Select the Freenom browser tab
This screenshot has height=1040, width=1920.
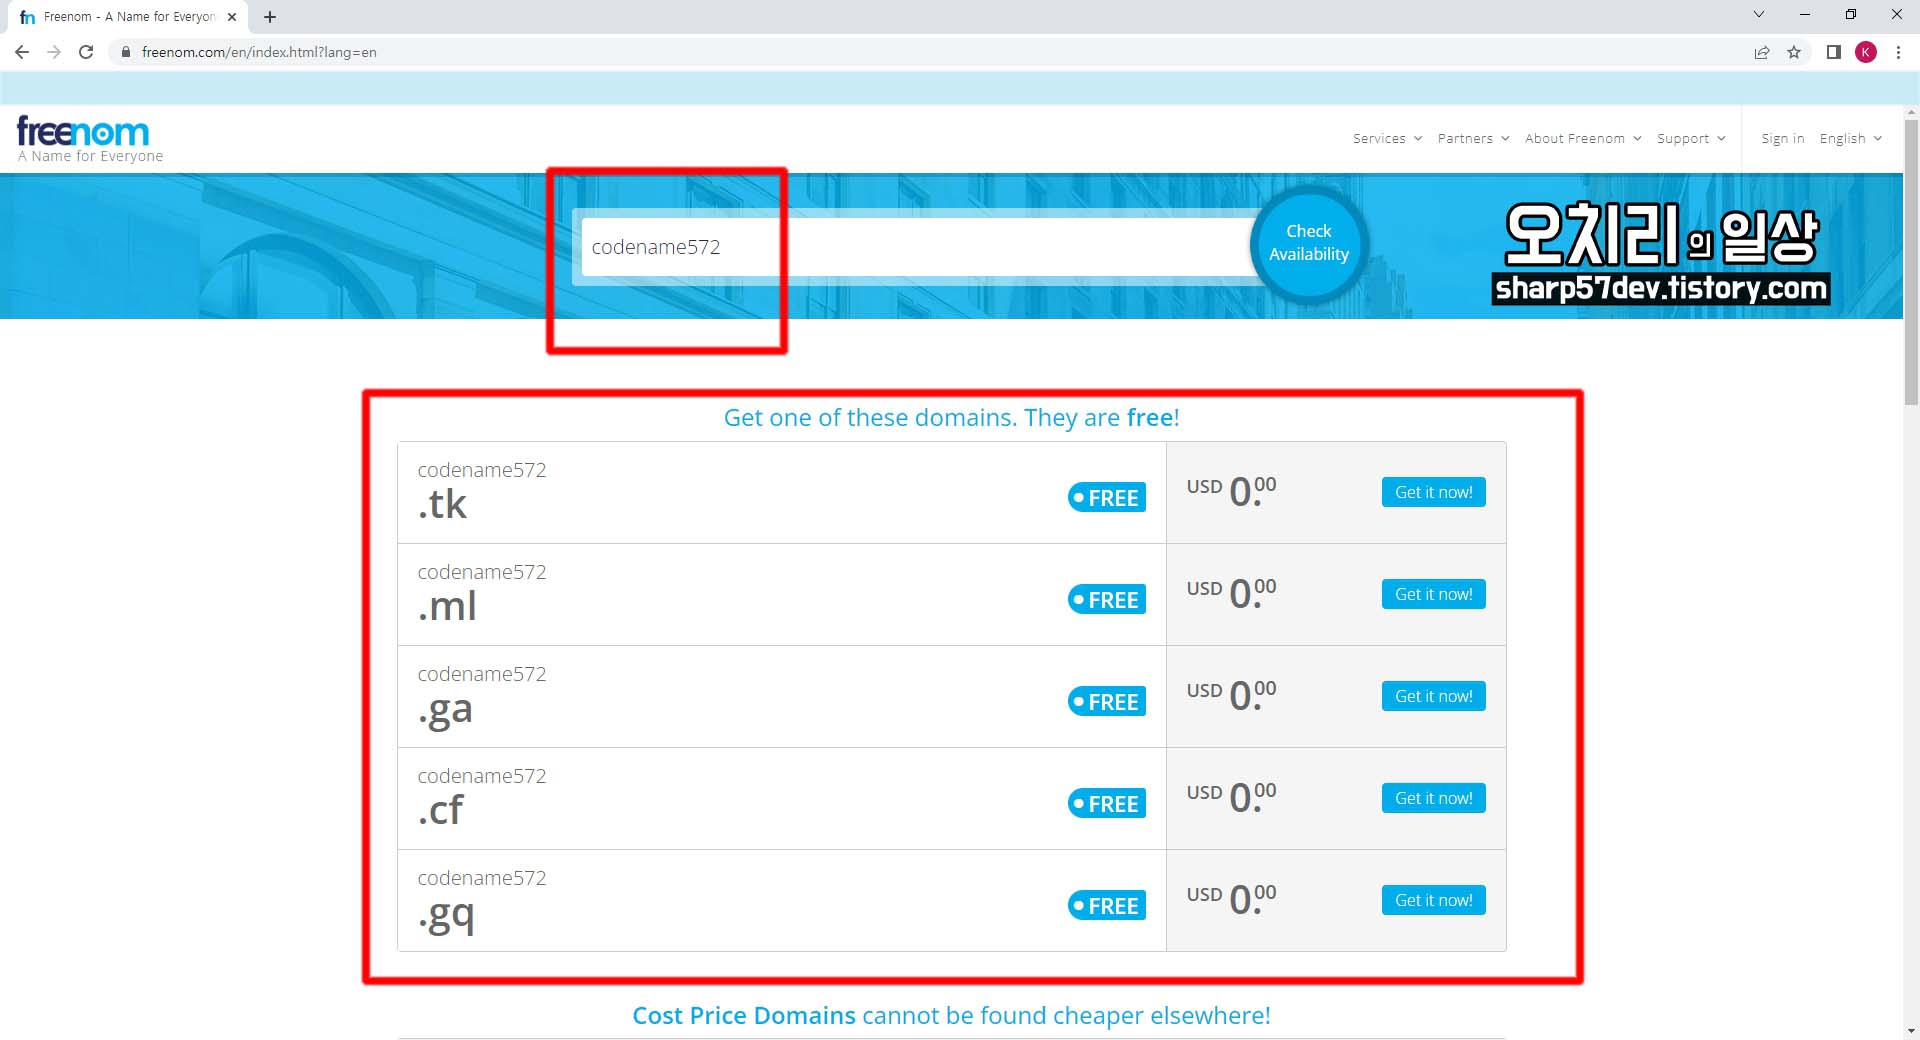(128, 17)
